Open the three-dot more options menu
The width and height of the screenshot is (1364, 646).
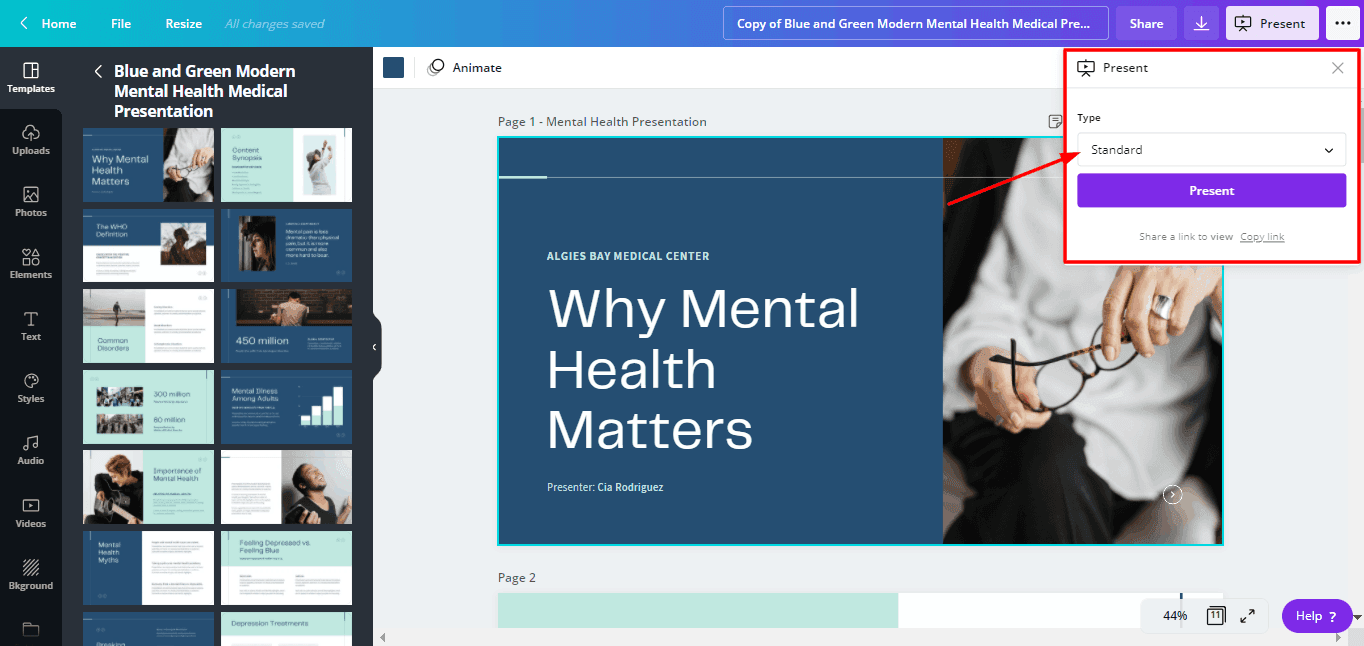(x=1342, y=23)
